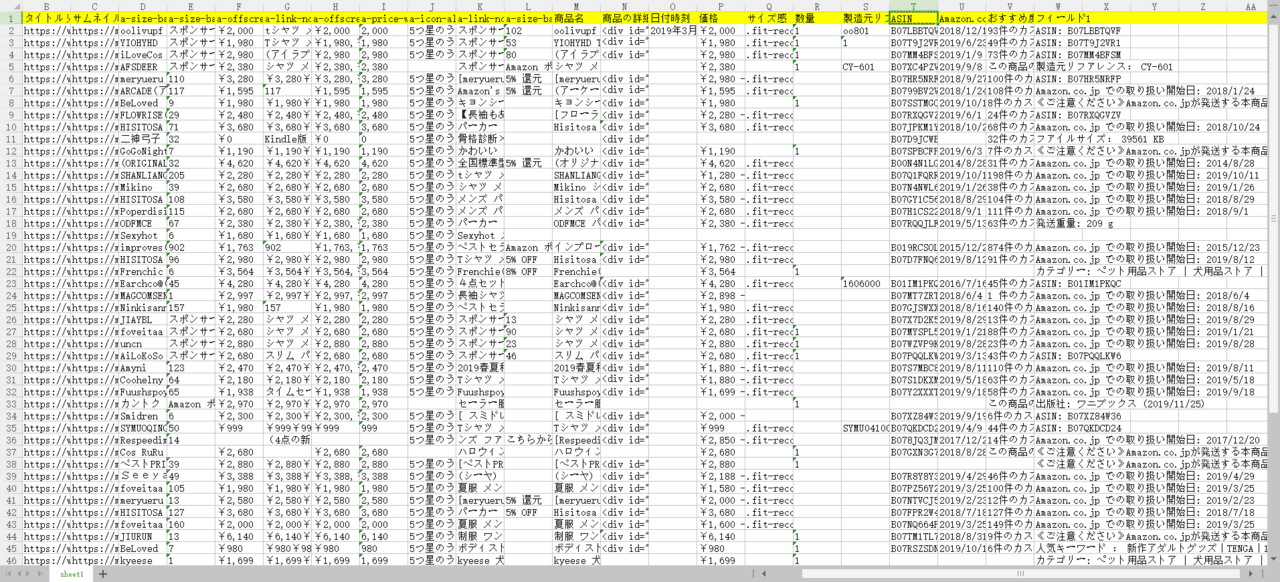Click the サムネイル header cell
Screen dimensions: 1280x582
(94, 18)
